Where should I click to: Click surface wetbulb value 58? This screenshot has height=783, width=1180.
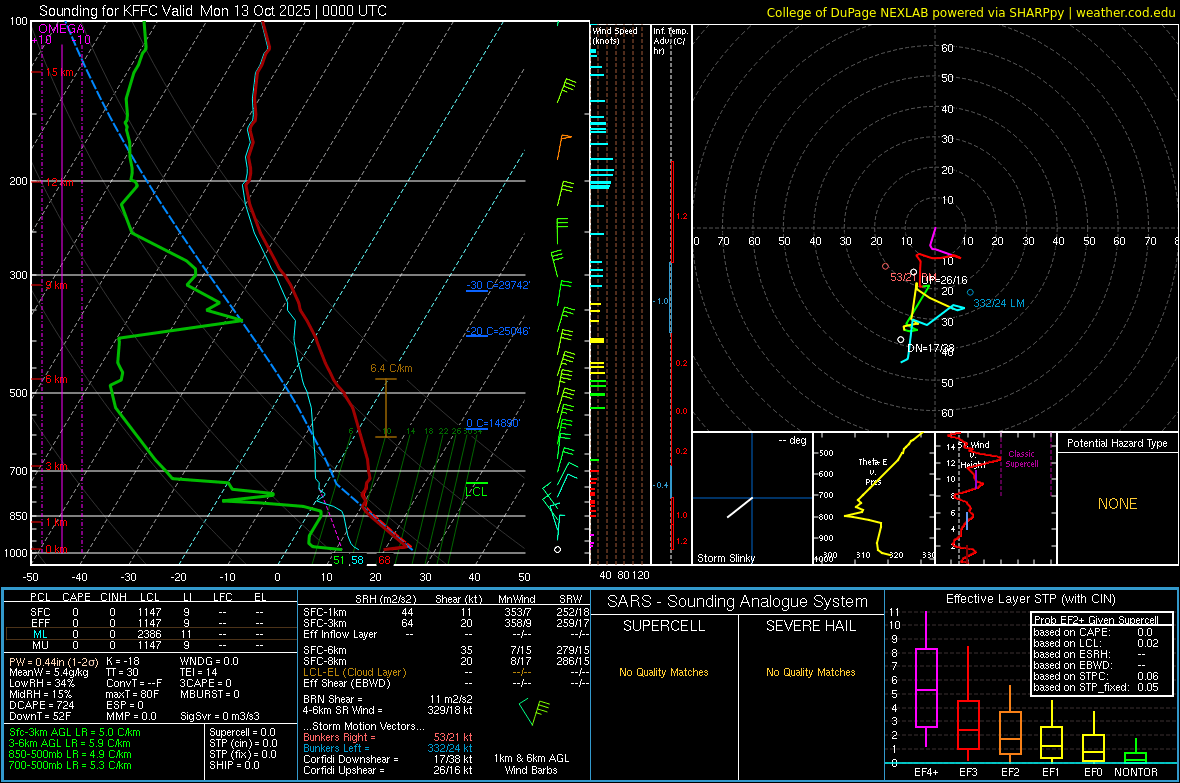(357, 560)
